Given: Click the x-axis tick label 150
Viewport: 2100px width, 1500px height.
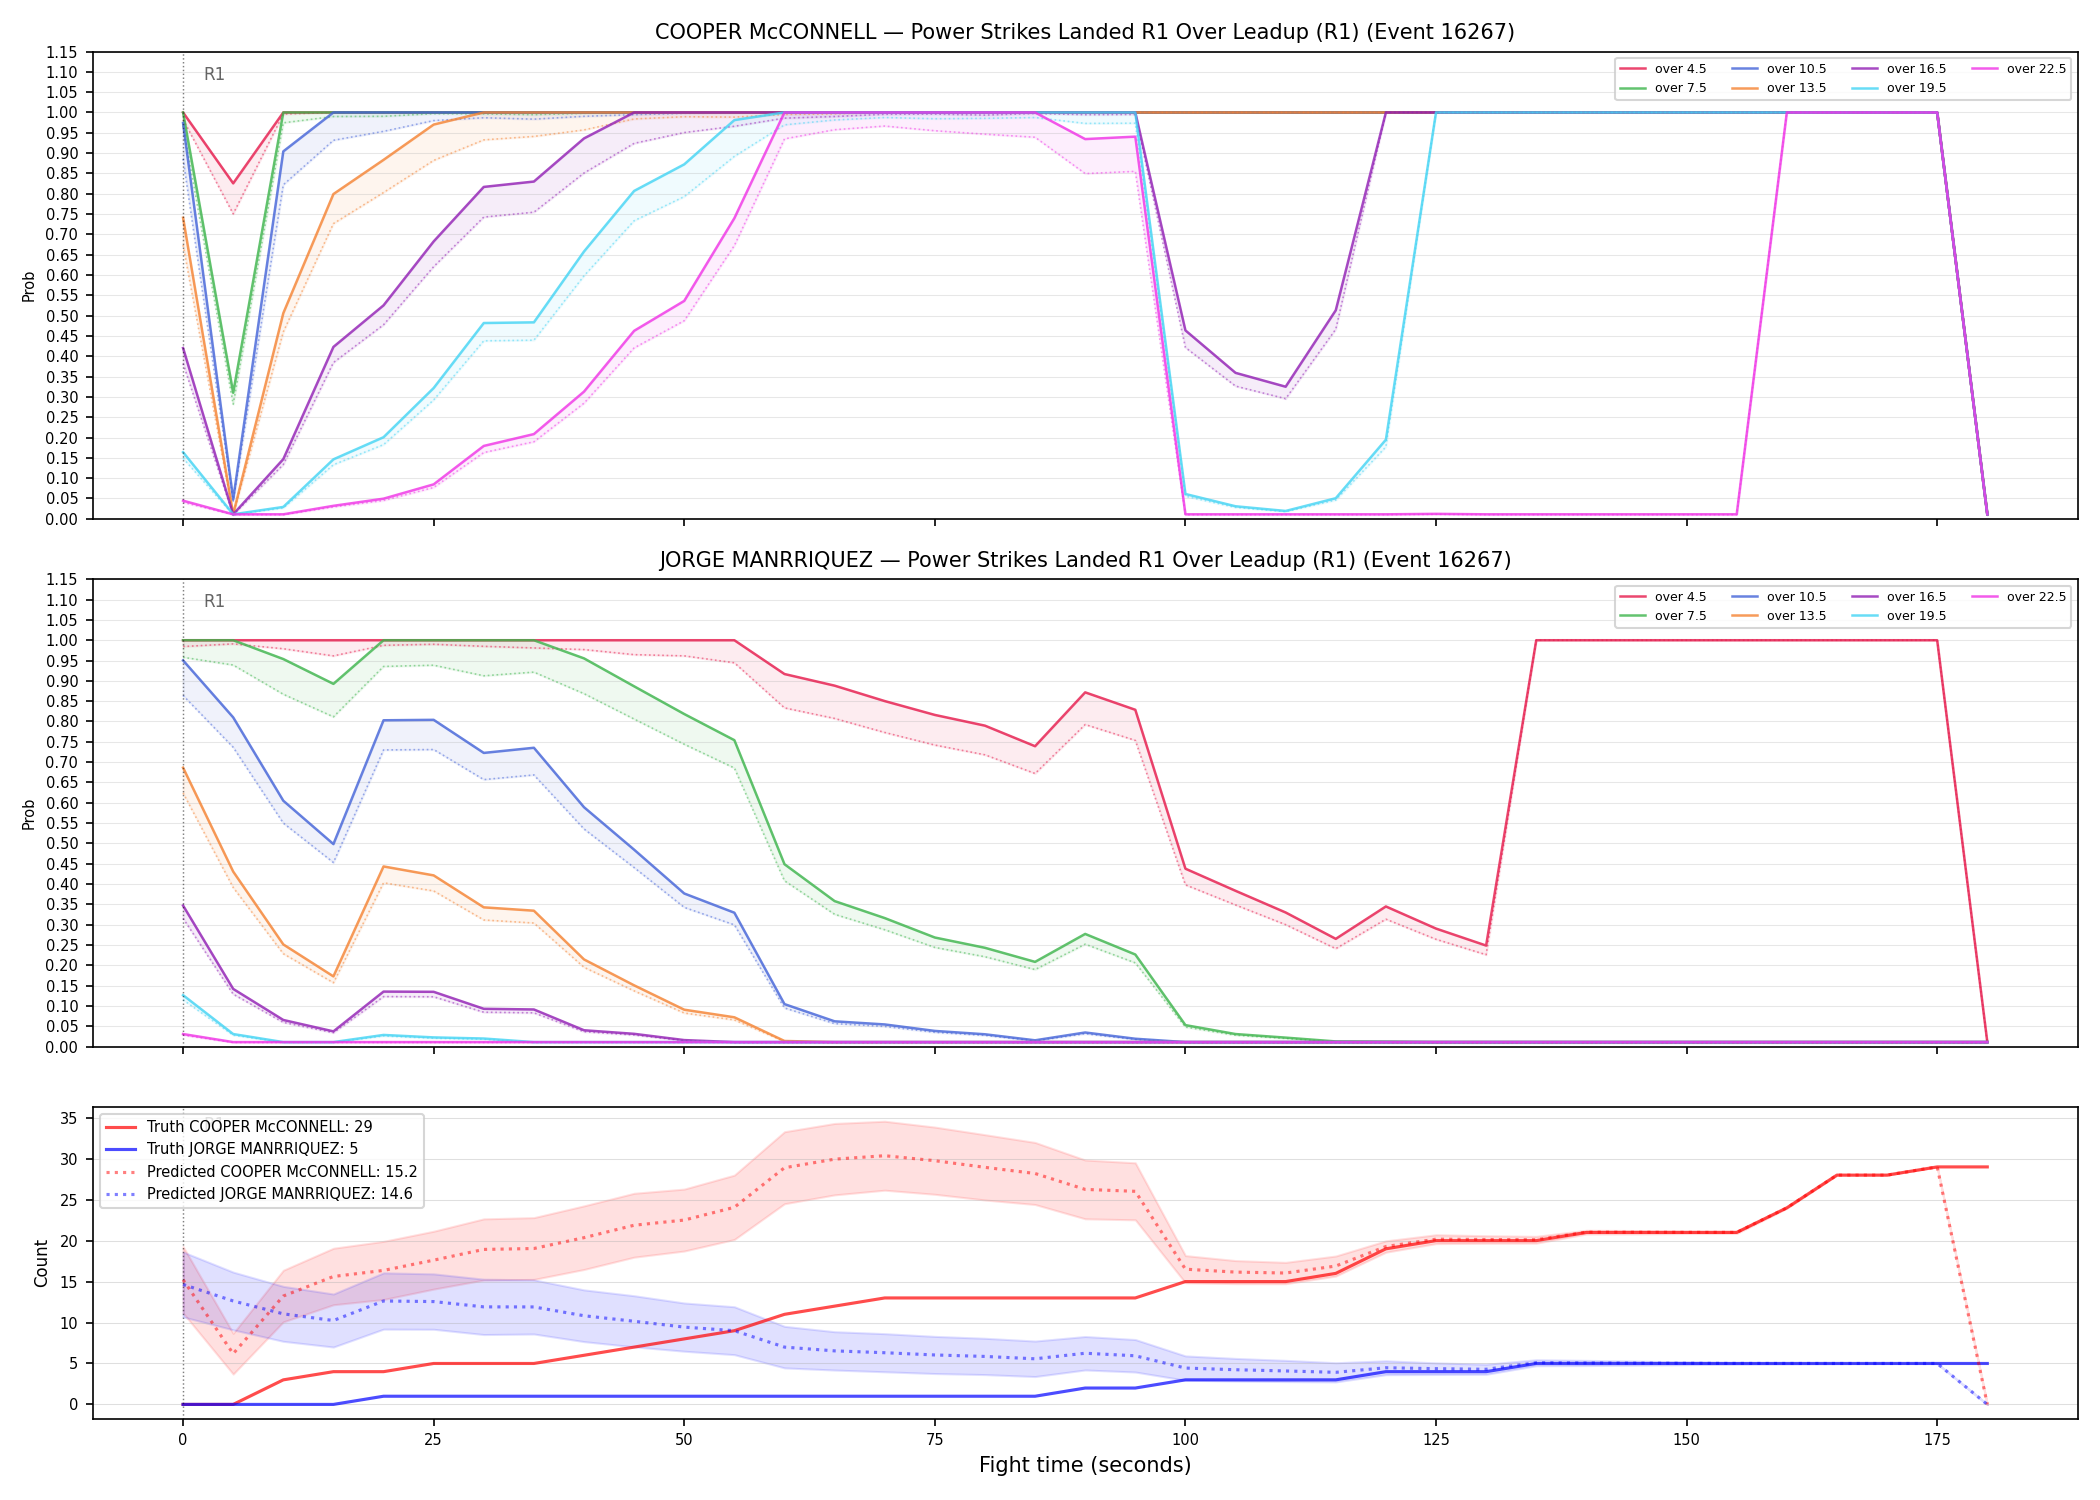Looking at the screenshot, I should (1686, 1440).
